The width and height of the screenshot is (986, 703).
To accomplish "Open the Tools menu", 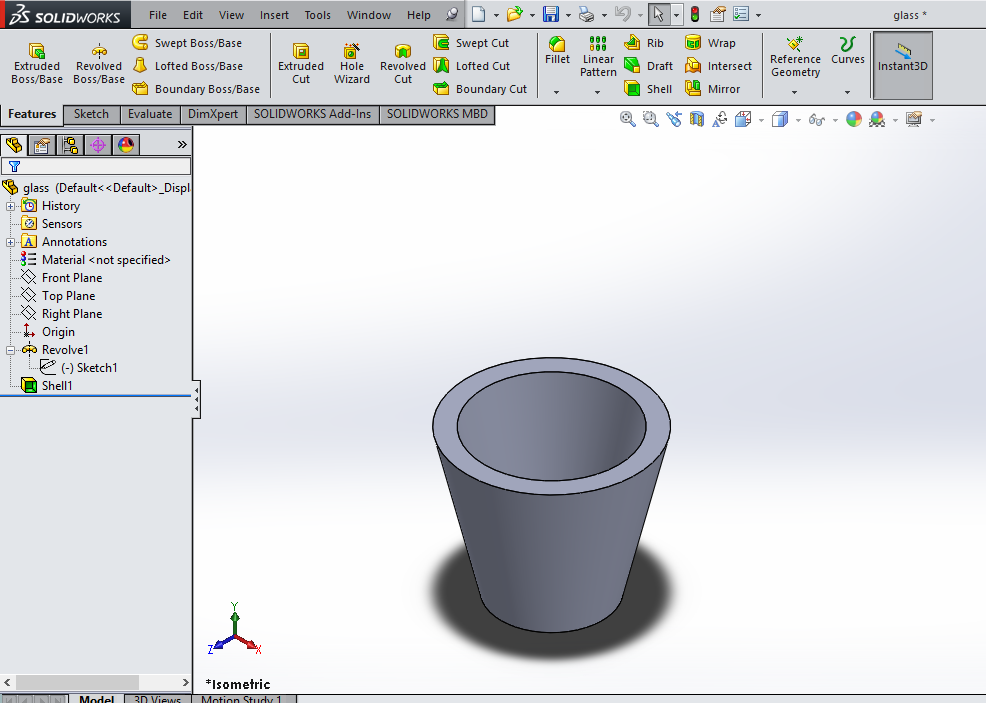I will [x=318, y=15].
